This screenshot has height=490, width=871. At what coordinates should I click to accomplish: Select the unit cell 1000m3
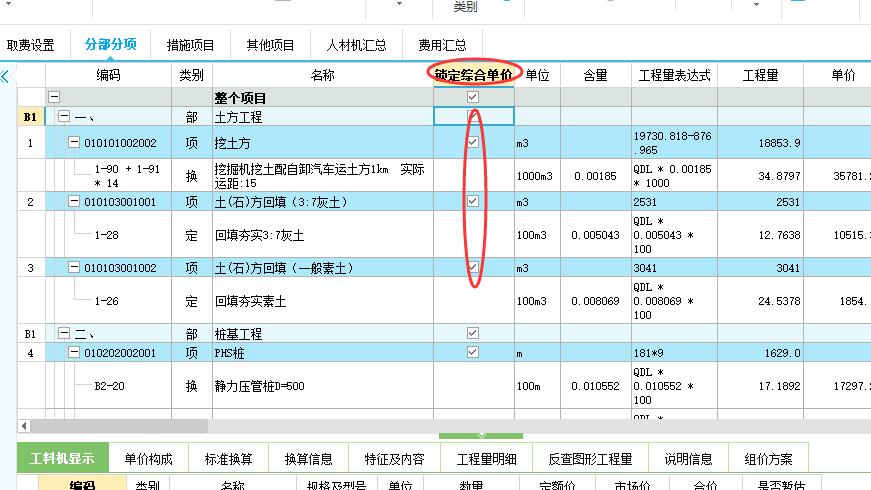point(537,176)
